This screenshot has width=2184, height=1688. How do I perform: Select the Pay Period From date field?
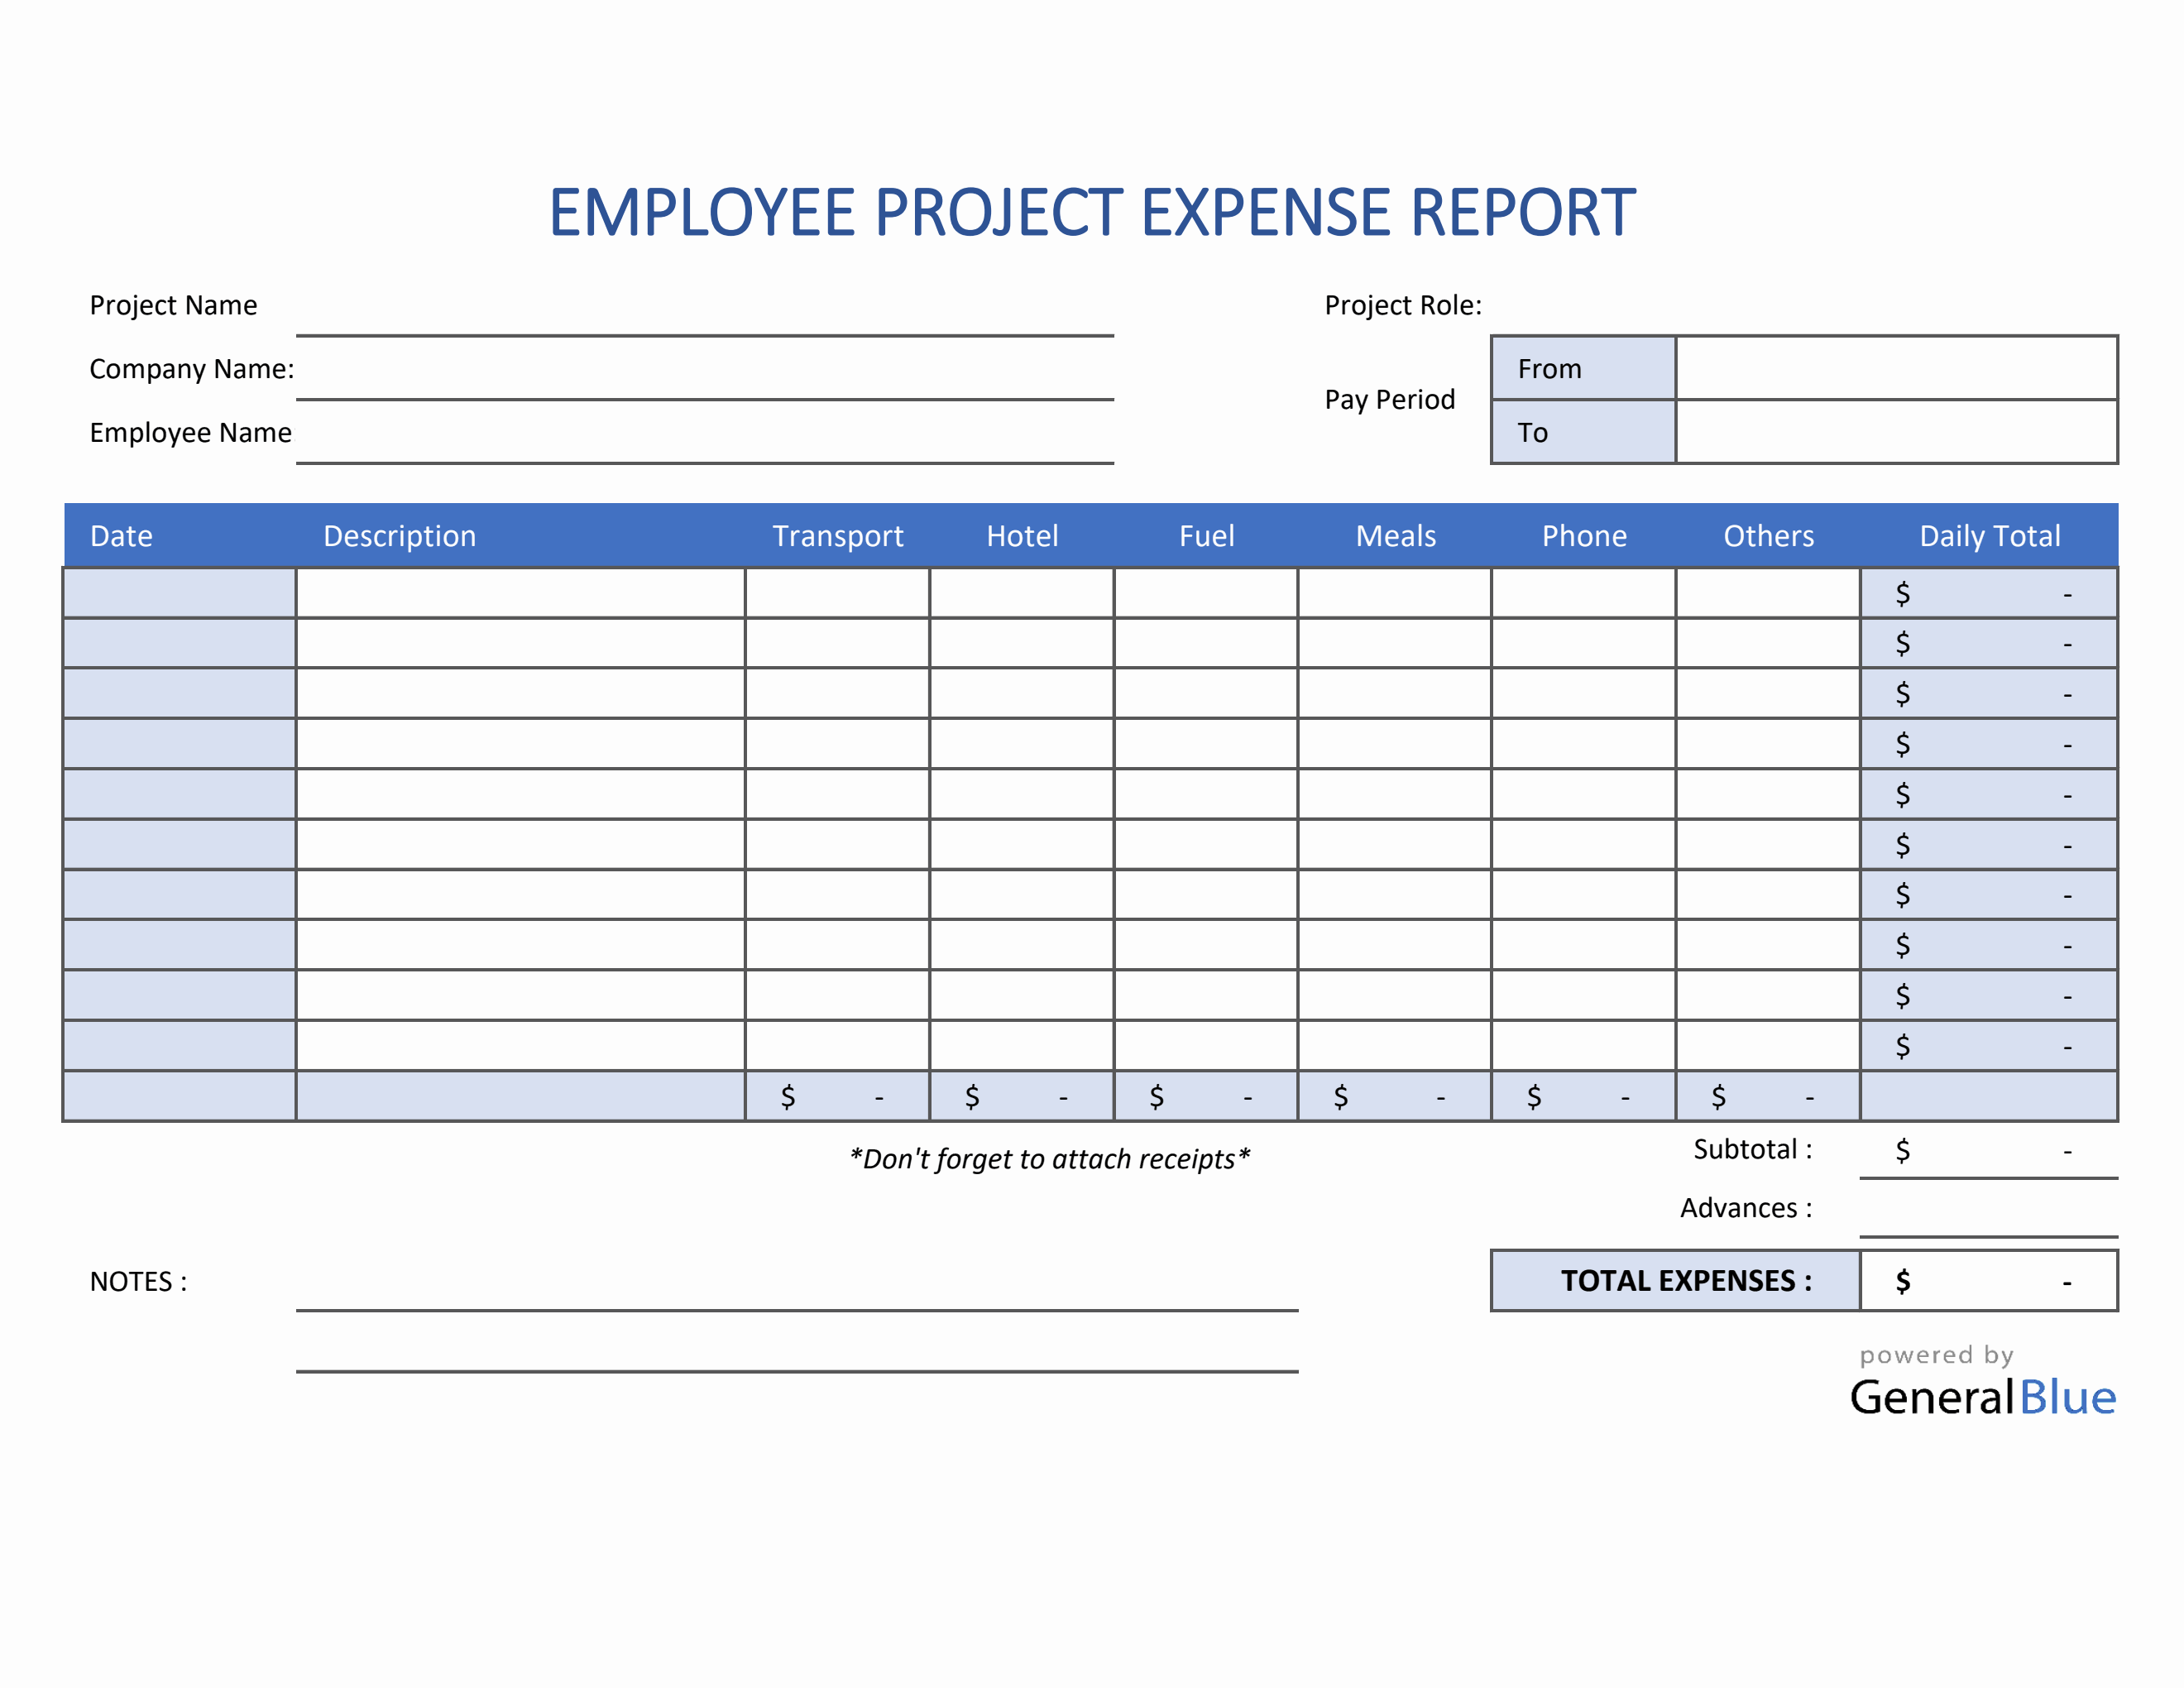tap(1897, 368)
